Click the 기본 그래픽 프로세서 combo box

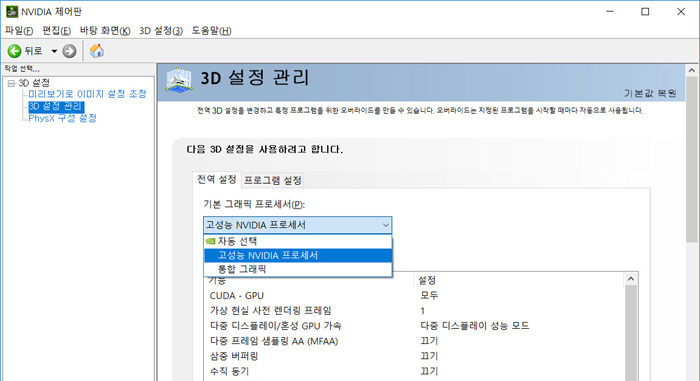pos(297,225)
